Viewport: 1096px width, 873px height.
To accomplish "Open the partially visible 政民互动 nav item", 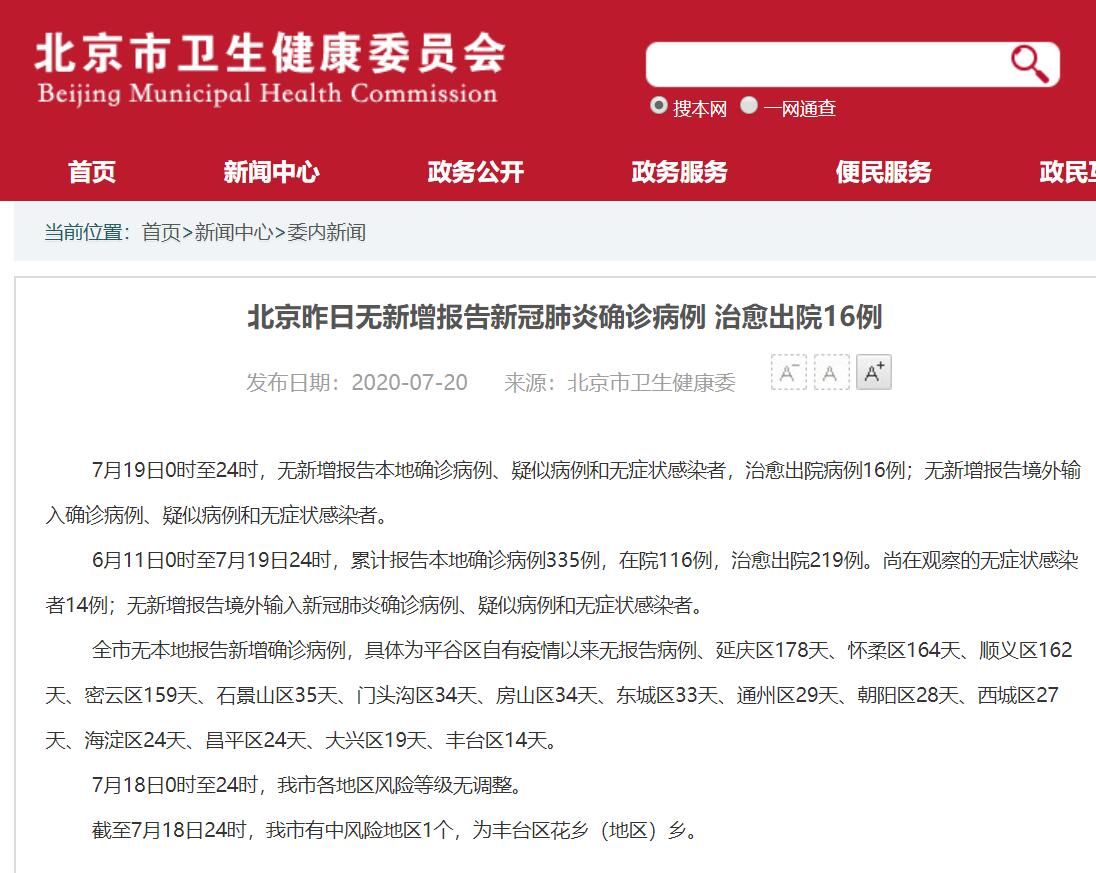I will (1066, 172).
